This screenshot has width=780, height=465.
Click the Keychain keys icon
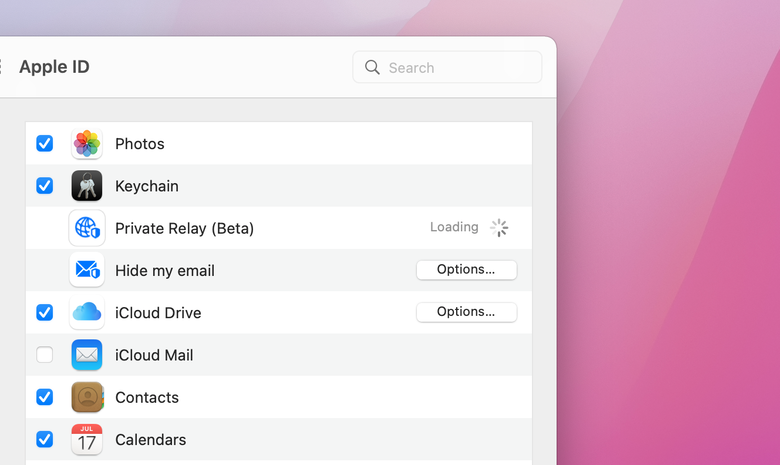(x=87, y=186)
